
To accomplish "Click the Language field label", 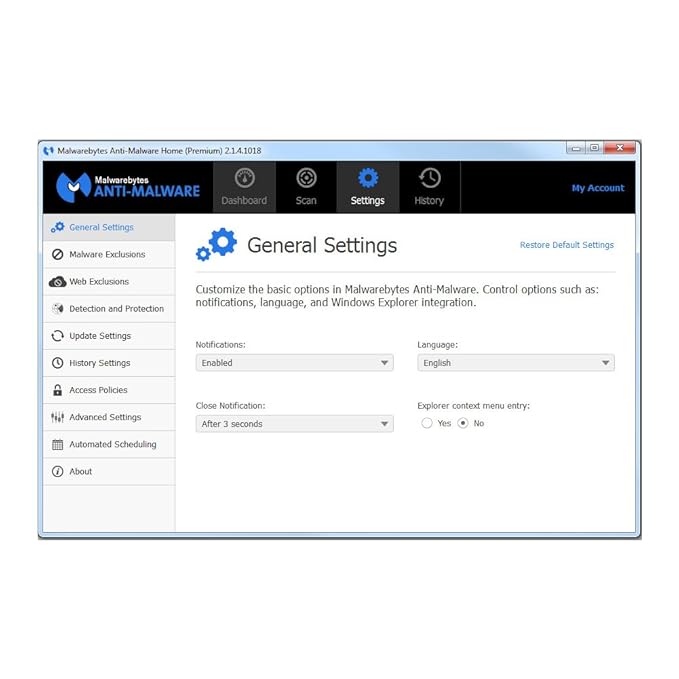I will pyautogui.click(x=437, y=345).
